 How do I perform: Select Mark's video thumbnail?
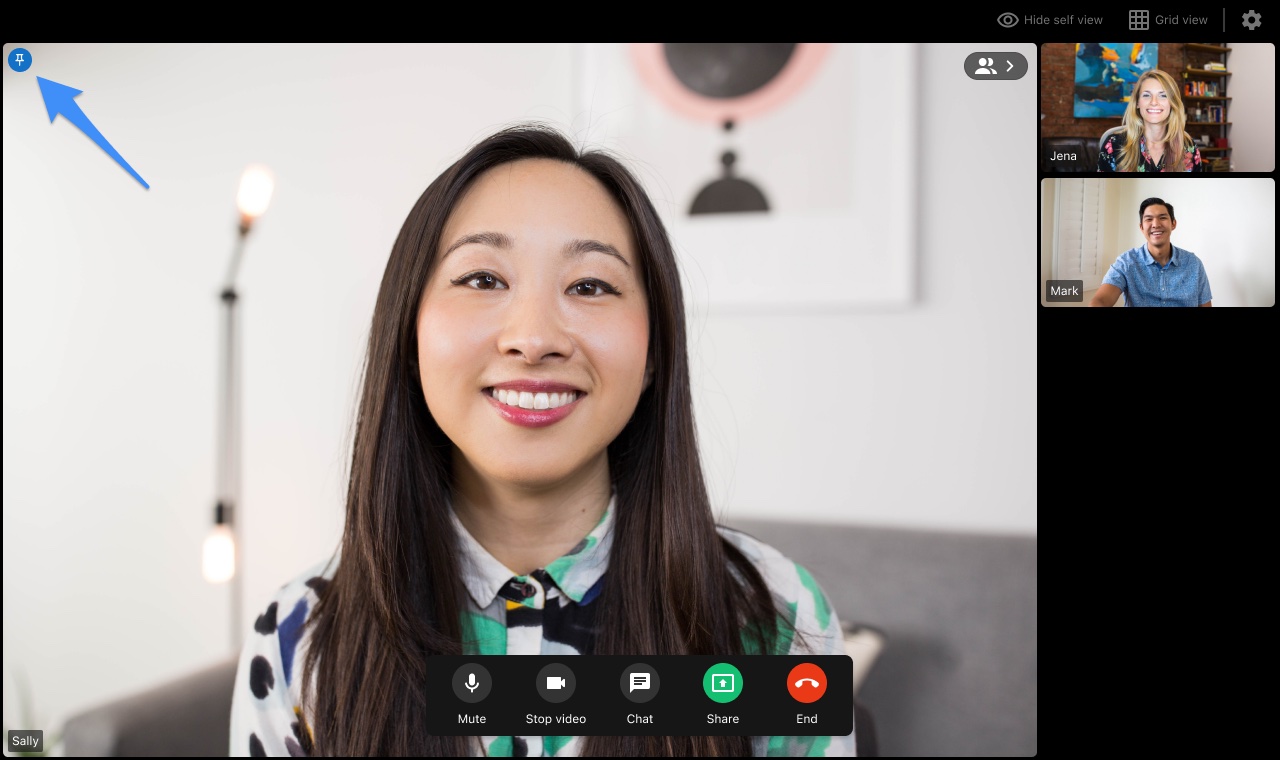1157,242
